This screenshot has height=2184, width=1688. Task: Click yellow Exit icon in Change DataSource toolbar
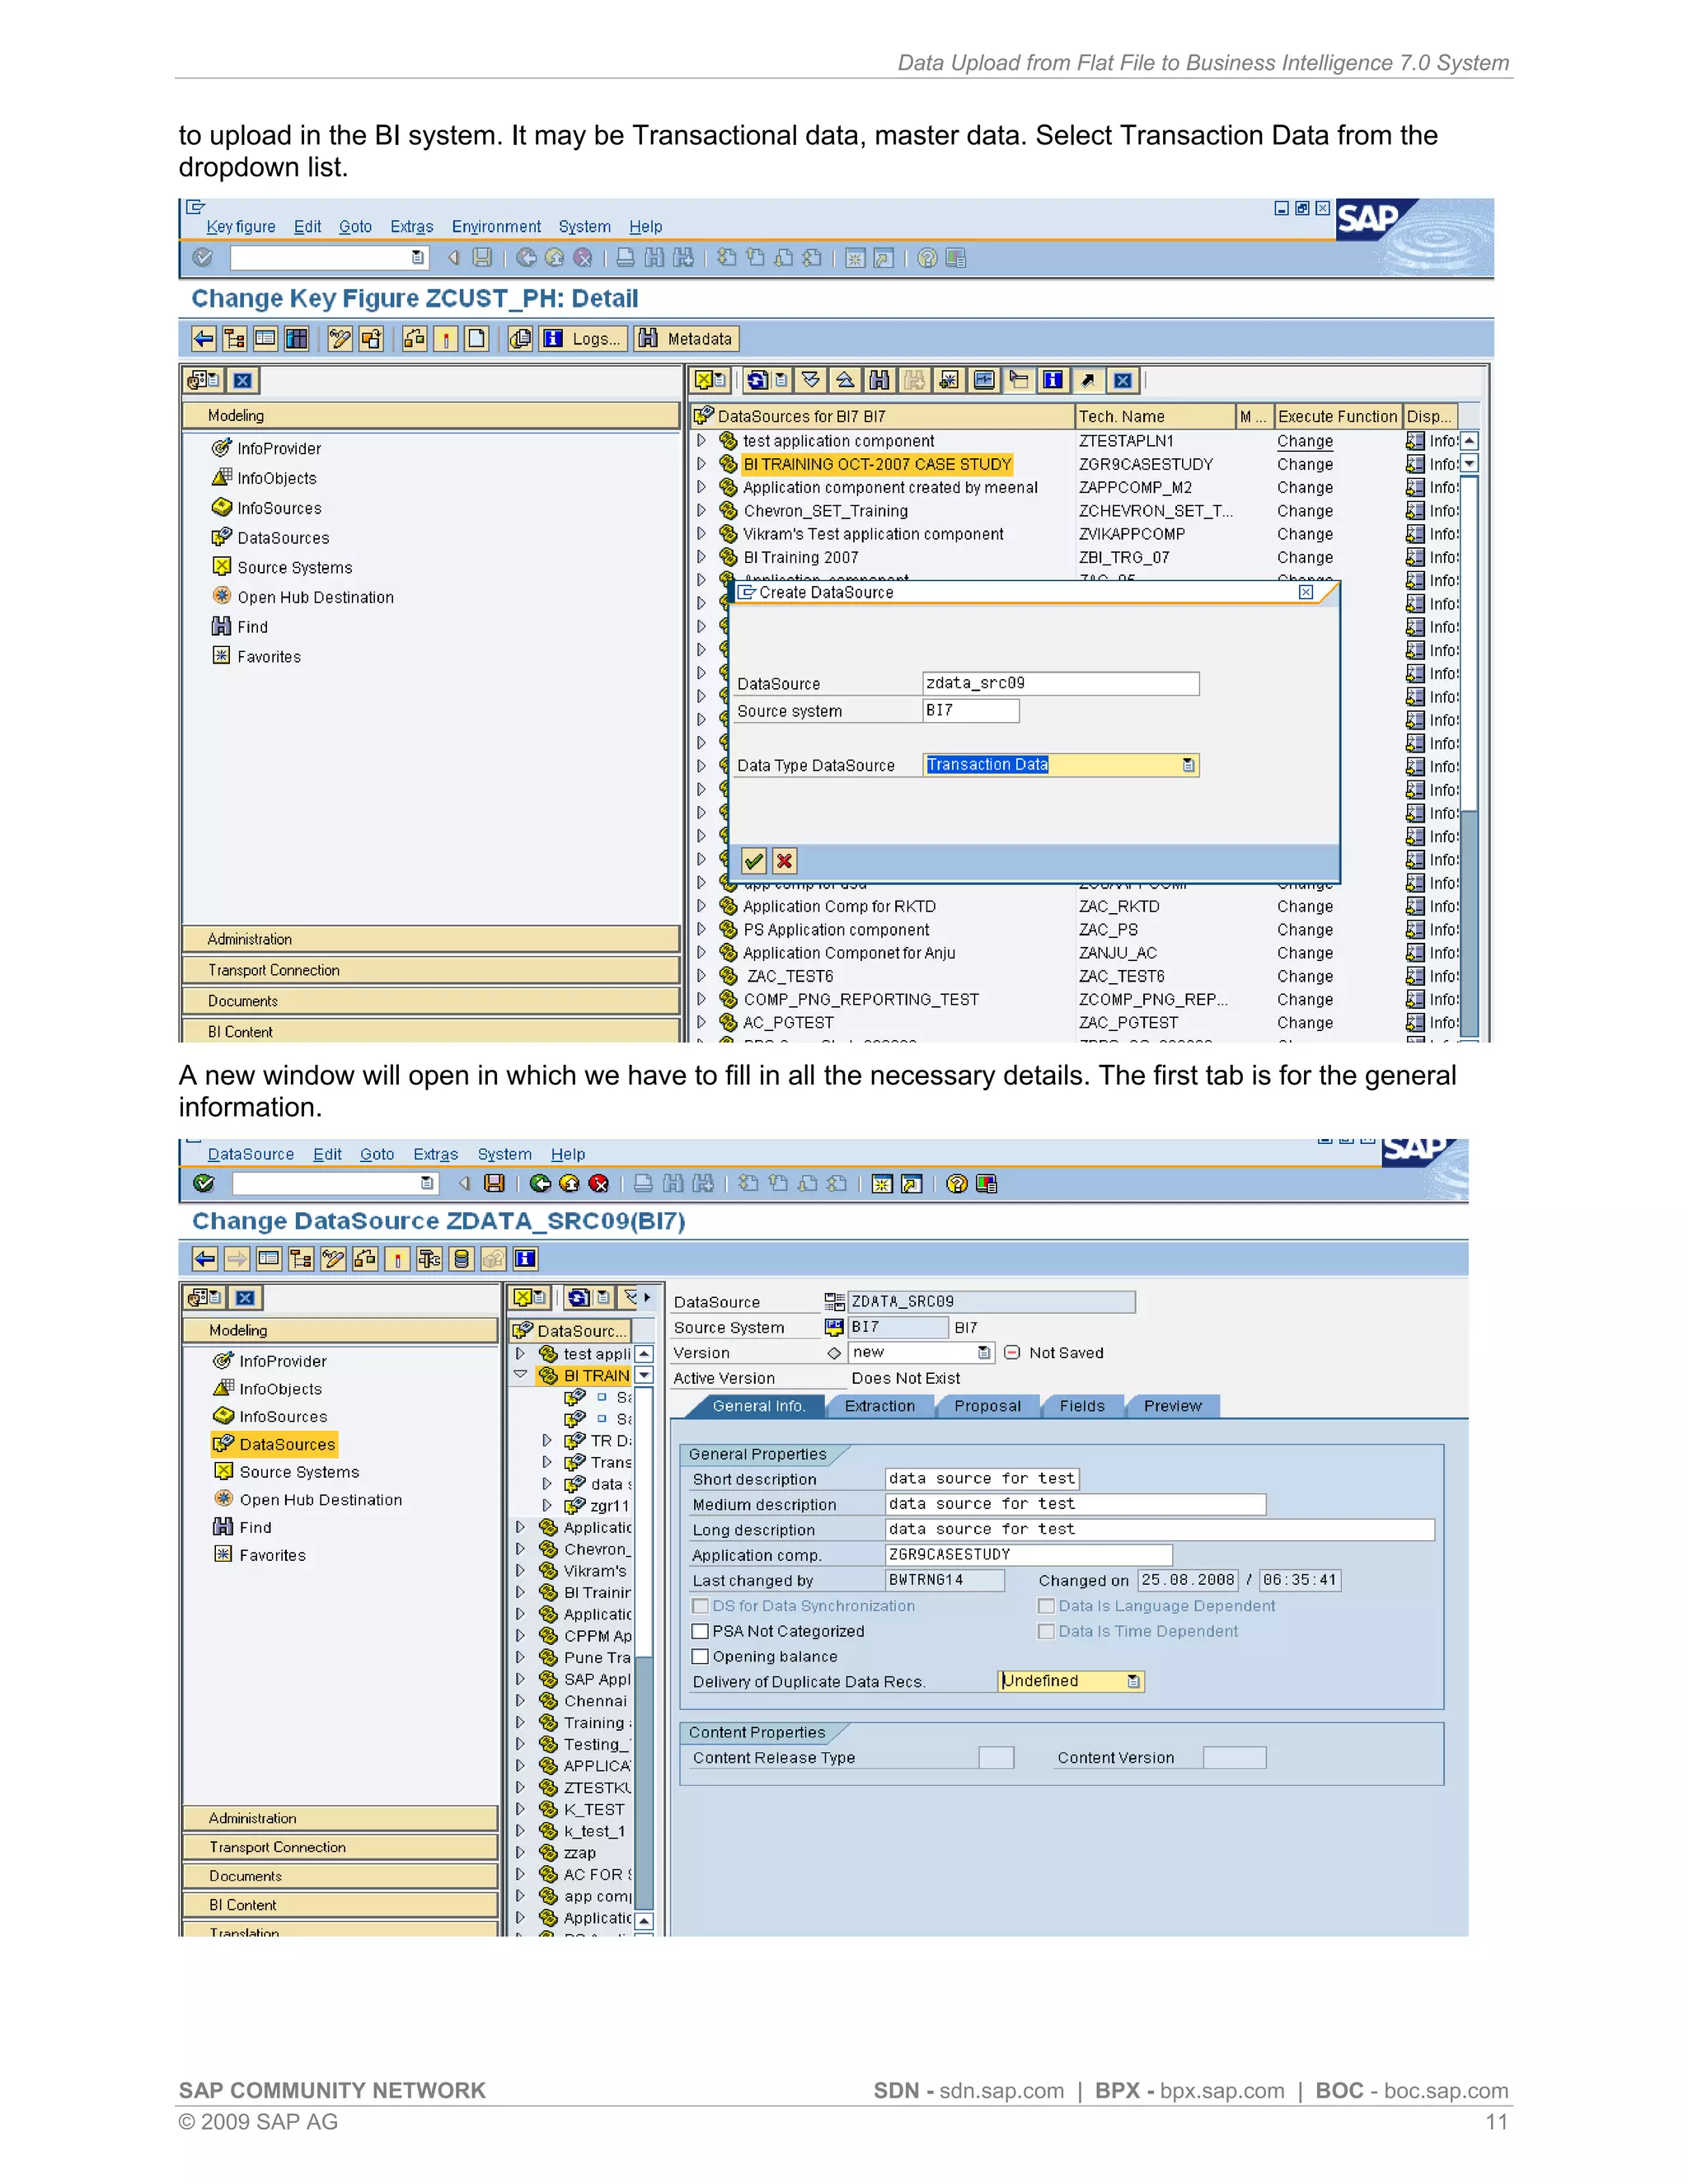(569, 1183)
